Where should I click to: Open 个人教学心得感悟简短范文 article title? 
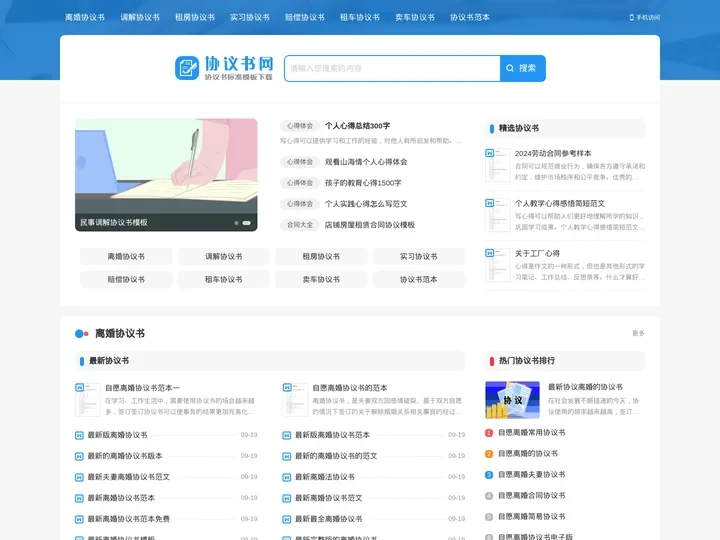coord(560,203)
